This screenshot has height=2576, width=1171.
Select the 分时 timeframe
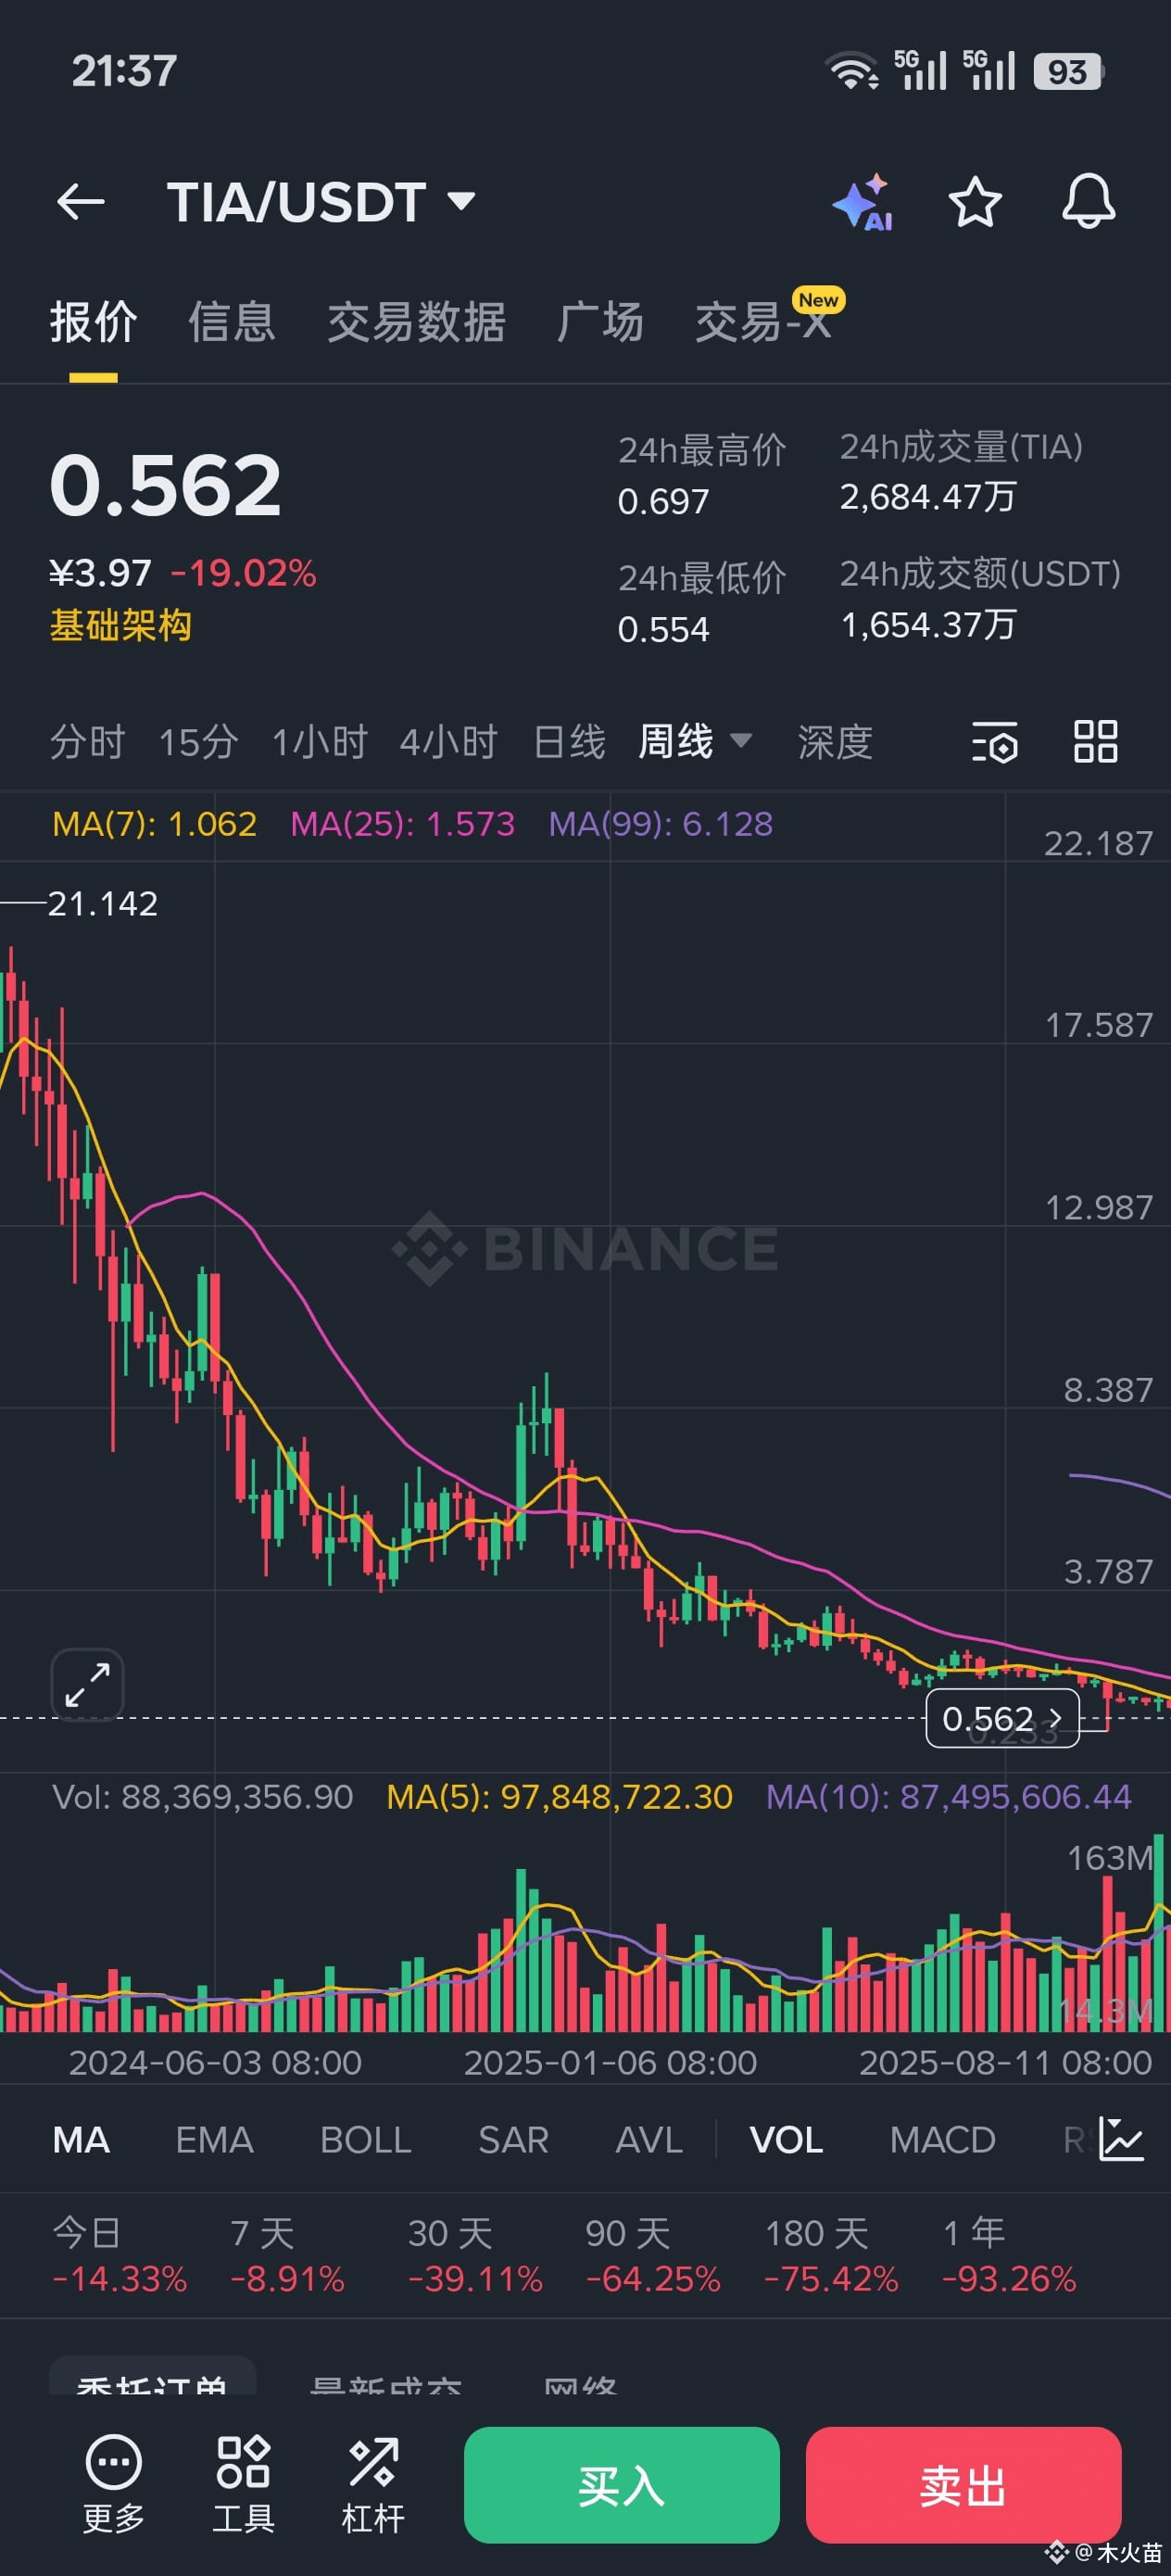coord(87,742)
